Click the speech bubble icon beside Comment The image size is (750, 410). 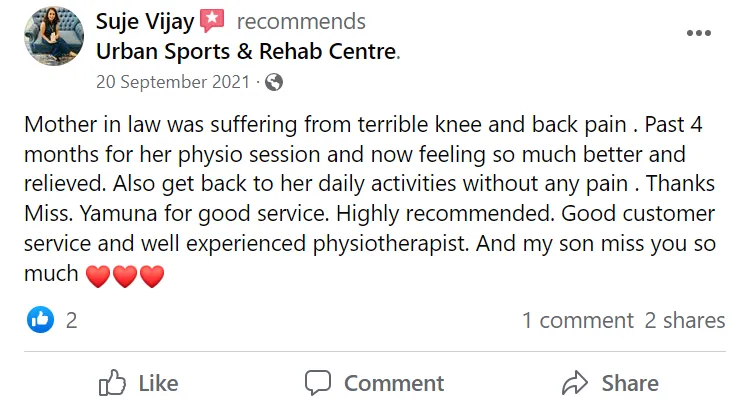coord(318,383)
